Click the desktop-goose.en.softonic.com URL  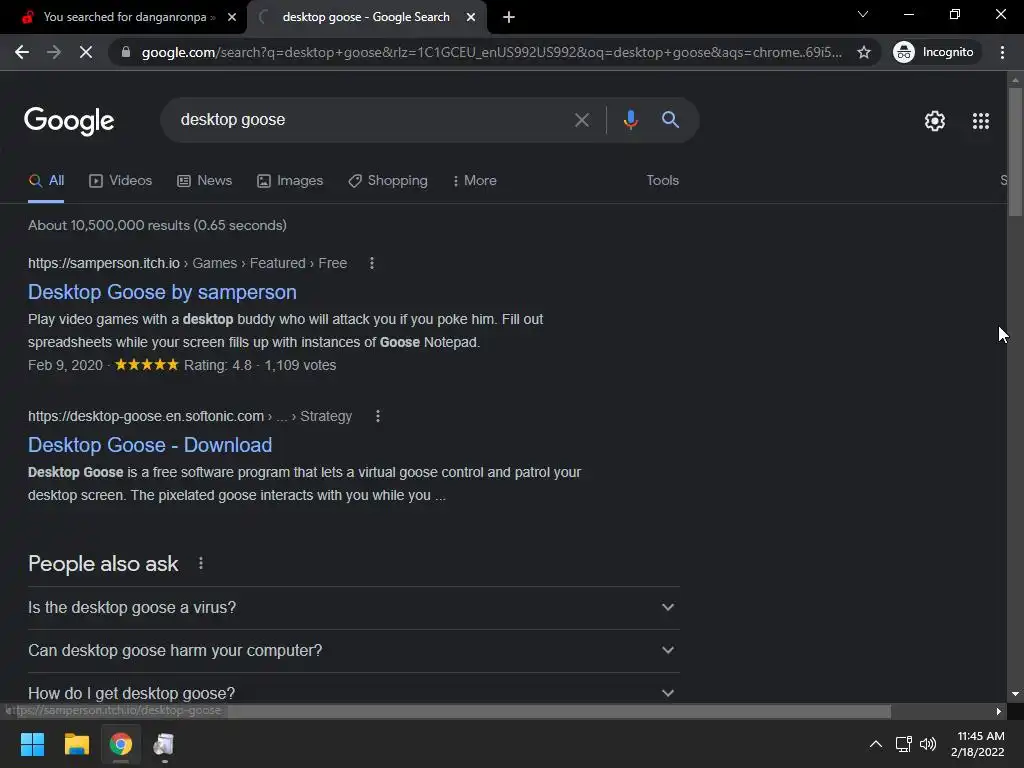tap(146, 416)
